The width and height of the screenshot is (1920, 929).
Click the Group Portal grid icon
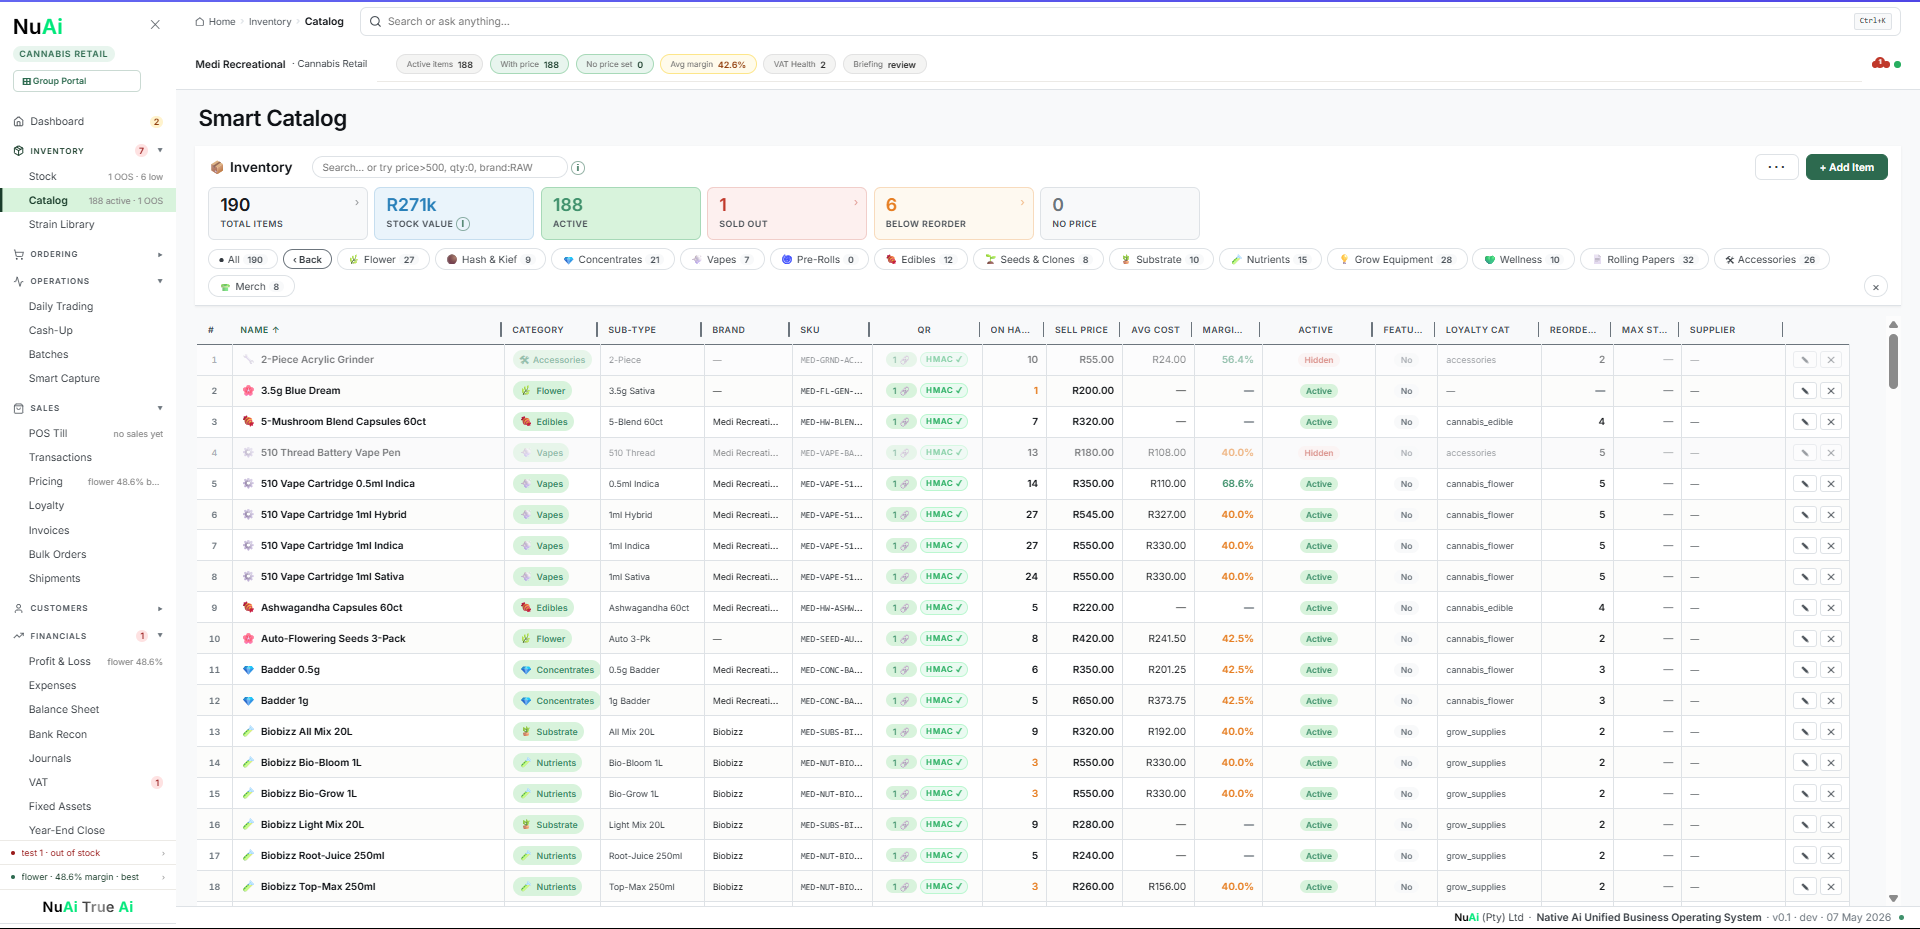[x=26, y=81]
